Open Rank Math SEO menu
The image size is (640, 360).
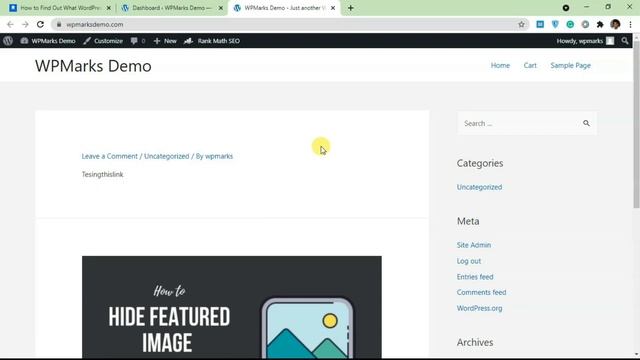coord(212,41)
